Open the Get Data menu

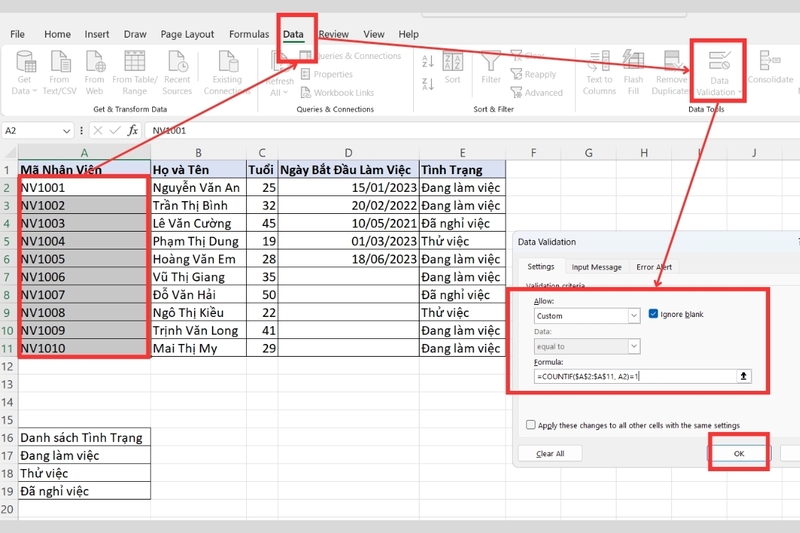24,73
